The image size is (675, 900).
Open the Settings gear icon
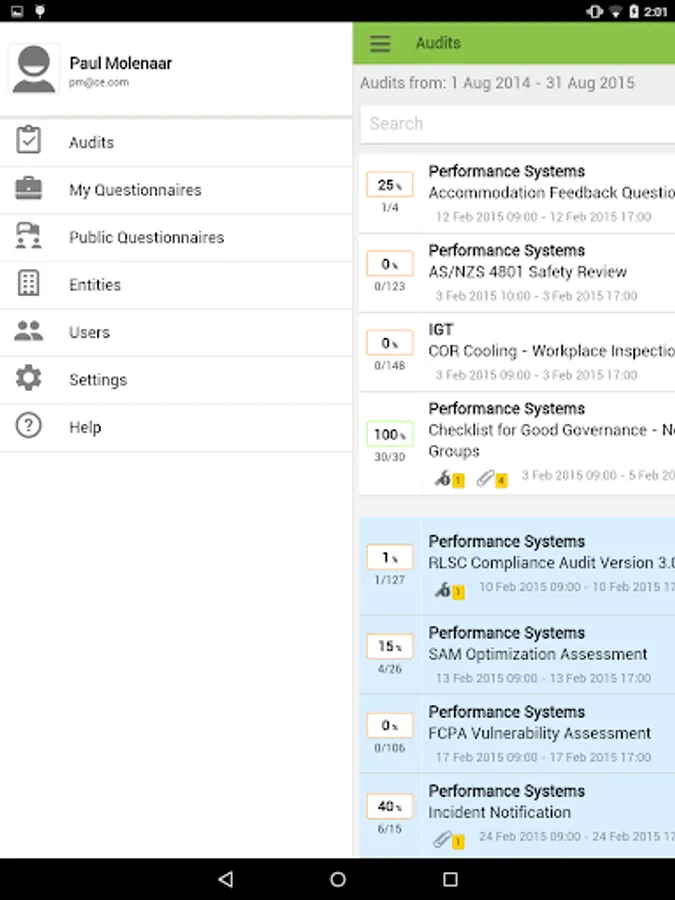(29, 379)
